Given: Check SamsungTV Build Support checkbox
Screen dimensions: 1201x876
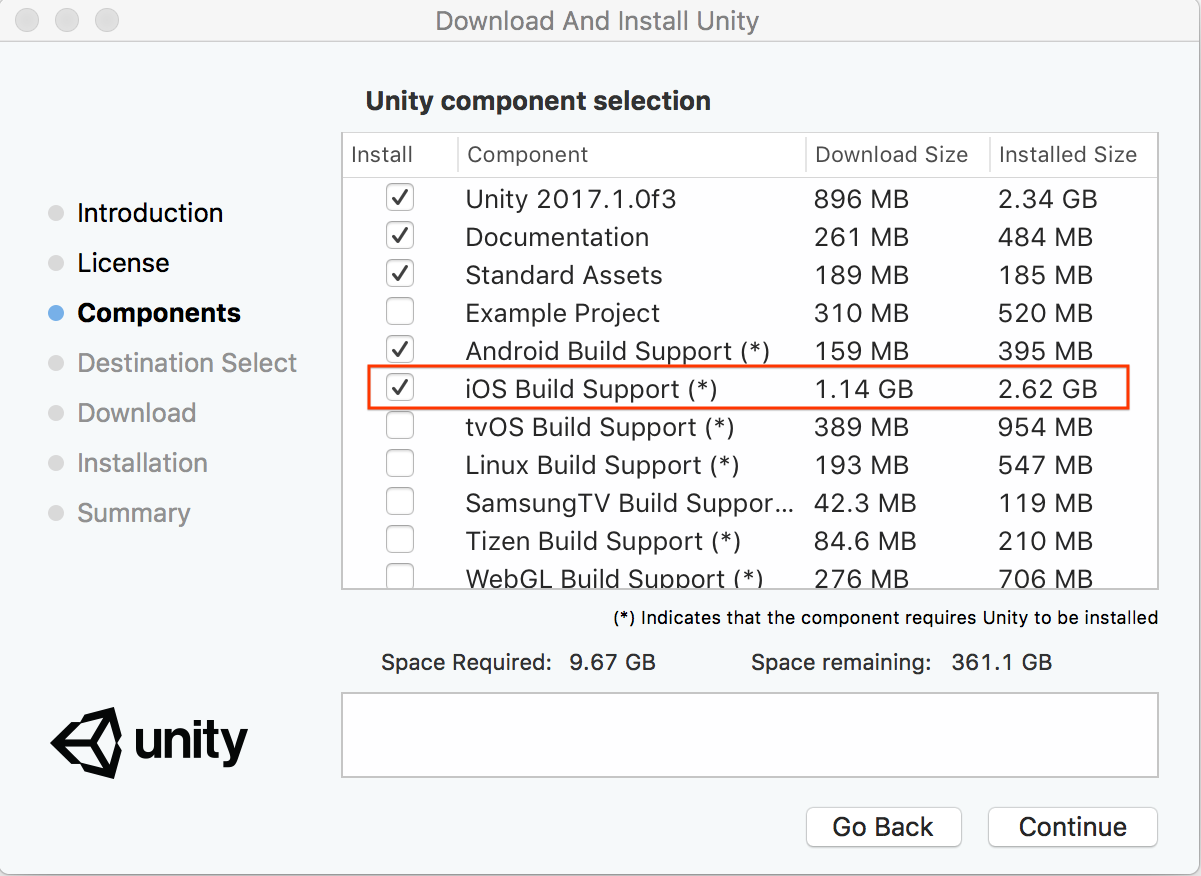Looking at the screenshot, I should [400, 502].
